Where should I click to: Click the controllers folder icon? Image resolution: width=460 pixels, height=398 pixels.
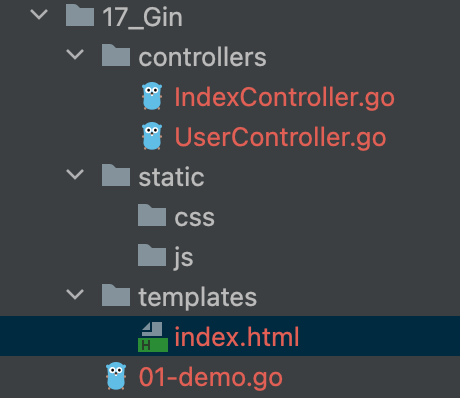tap(116, 55)
